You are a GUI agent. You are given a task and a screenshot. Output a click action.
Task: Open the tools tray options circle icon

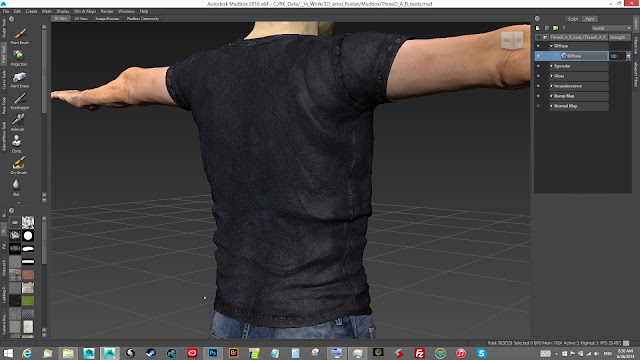click(x=11, y=19)
